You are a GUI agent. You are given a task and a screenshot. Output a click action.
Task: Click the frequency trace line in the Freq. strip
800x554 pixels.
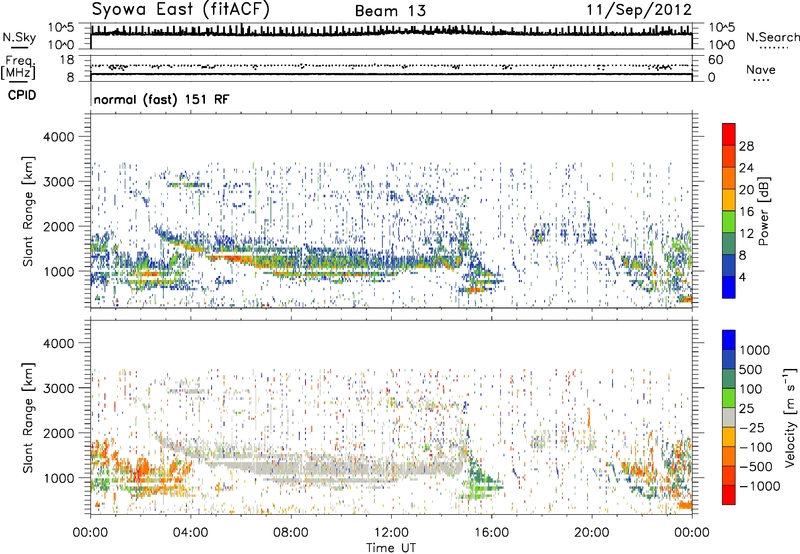click(391, 74)
